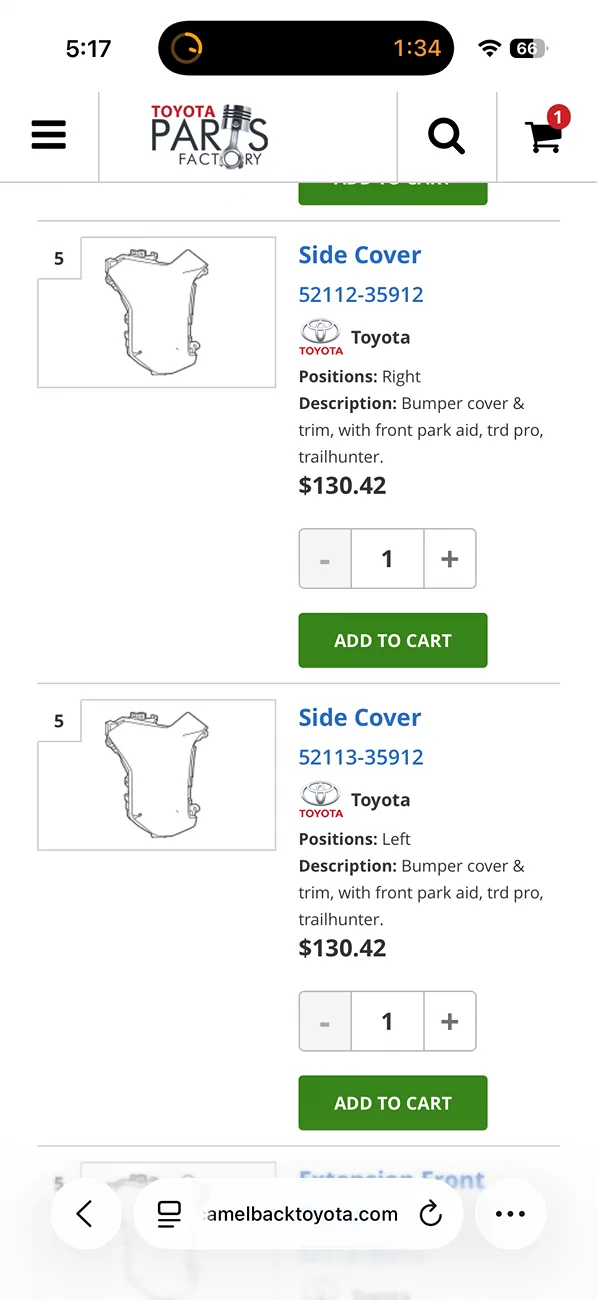597x1300 pixels.
Task: Tap the cart item count badge
Action: [558, 116]
